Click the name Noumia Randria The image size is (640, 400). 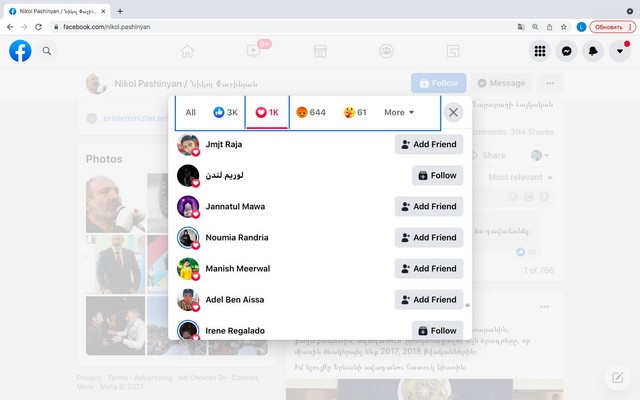click(237, 238)
